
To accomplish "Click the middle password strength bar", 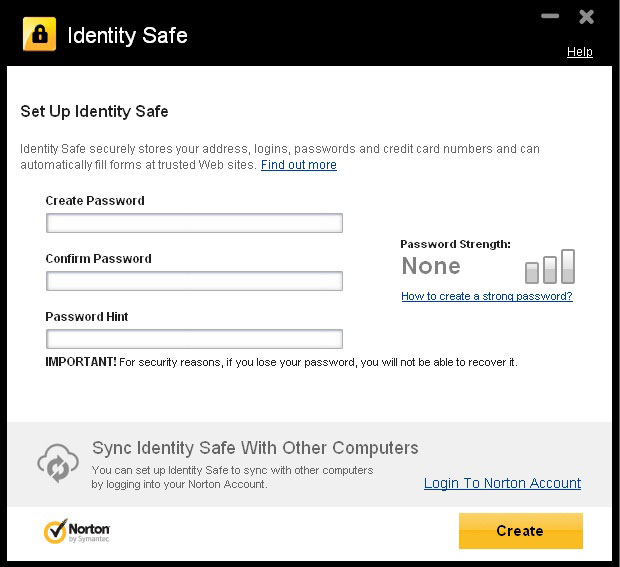I will point(550,270).
